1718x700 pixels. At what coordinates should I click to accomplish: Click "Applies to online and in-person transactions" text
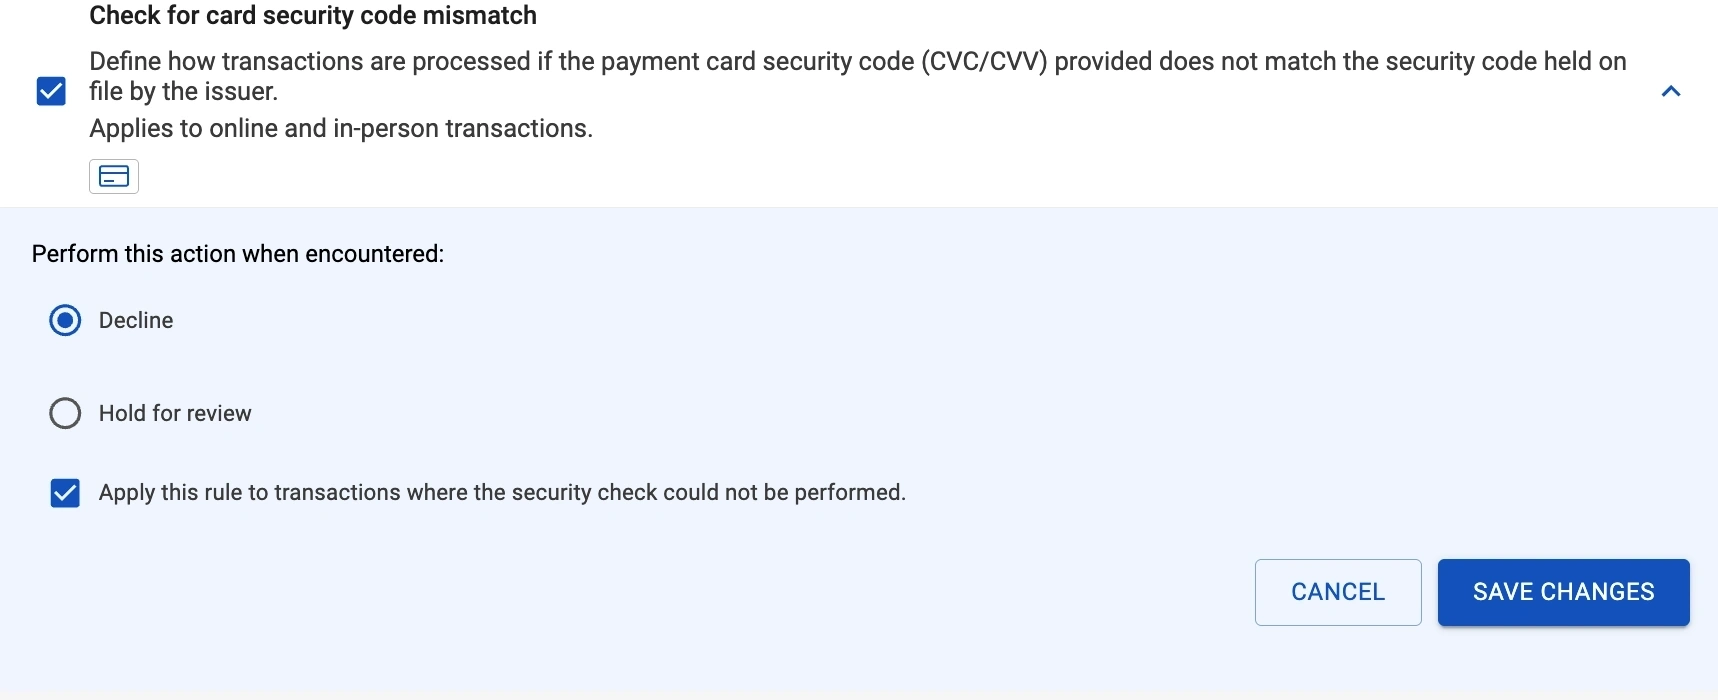pos(341,129)
